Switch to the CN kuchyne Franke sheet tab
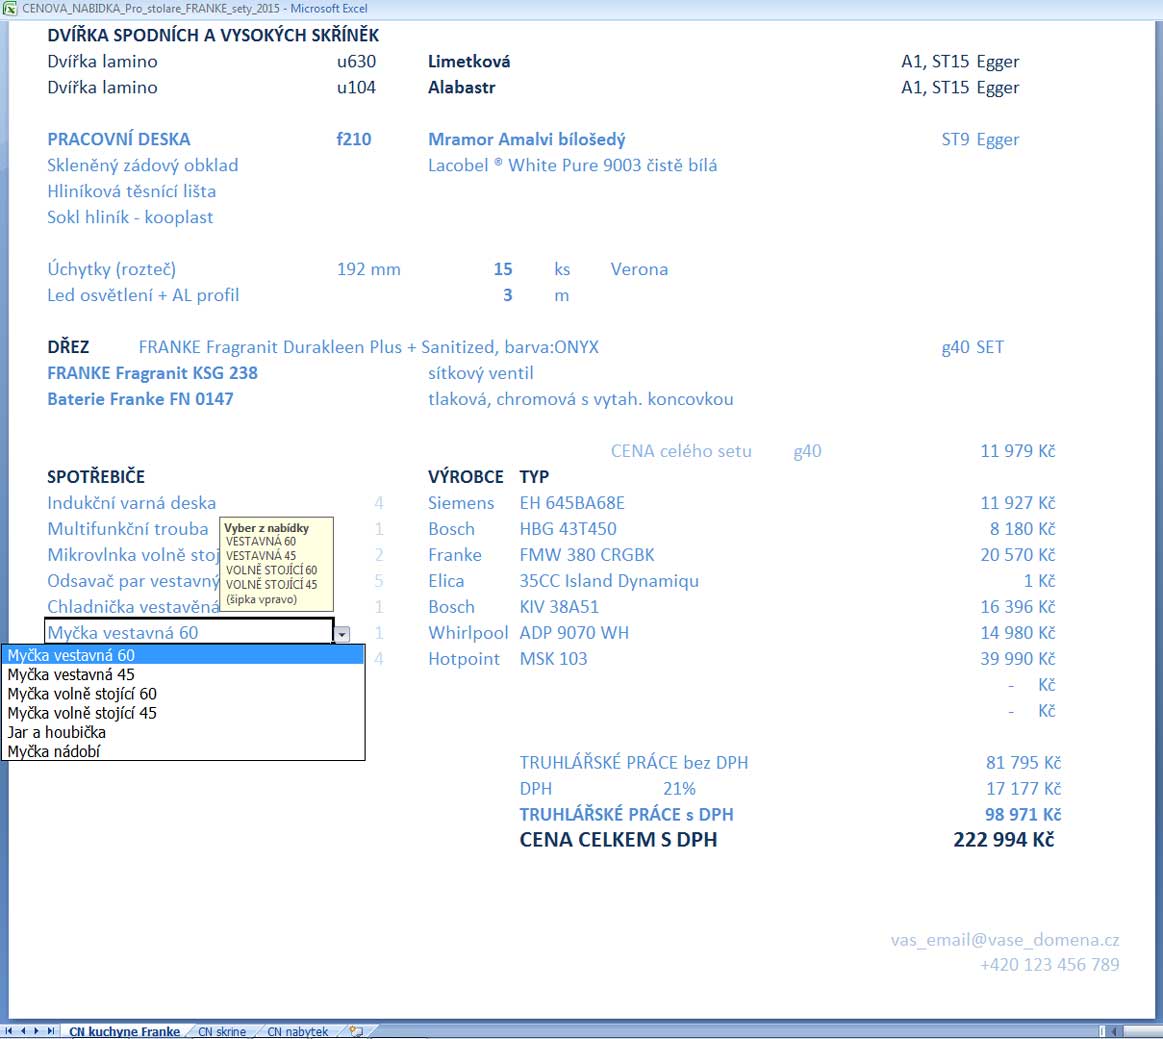 point(125,1032)
